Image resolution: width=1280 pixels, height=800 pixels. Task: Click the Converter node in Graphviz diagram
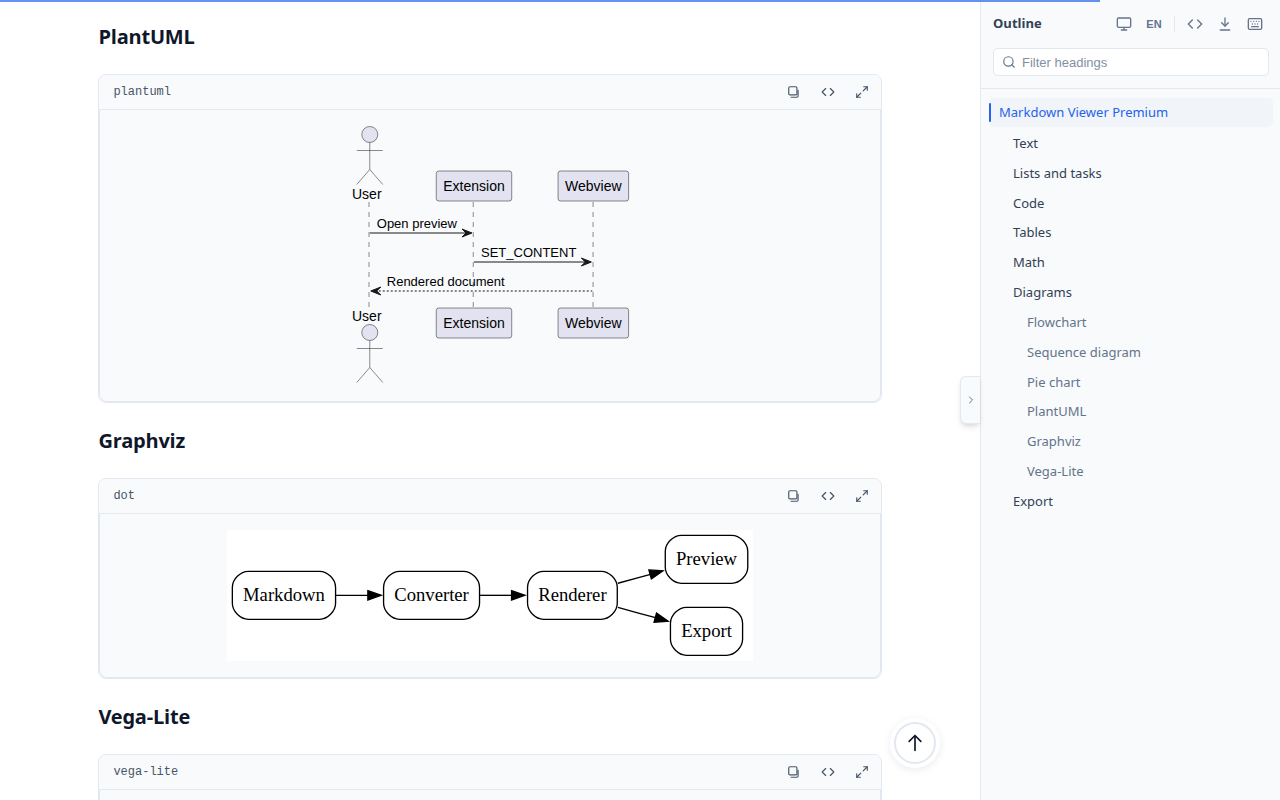[x=431, y=595]
